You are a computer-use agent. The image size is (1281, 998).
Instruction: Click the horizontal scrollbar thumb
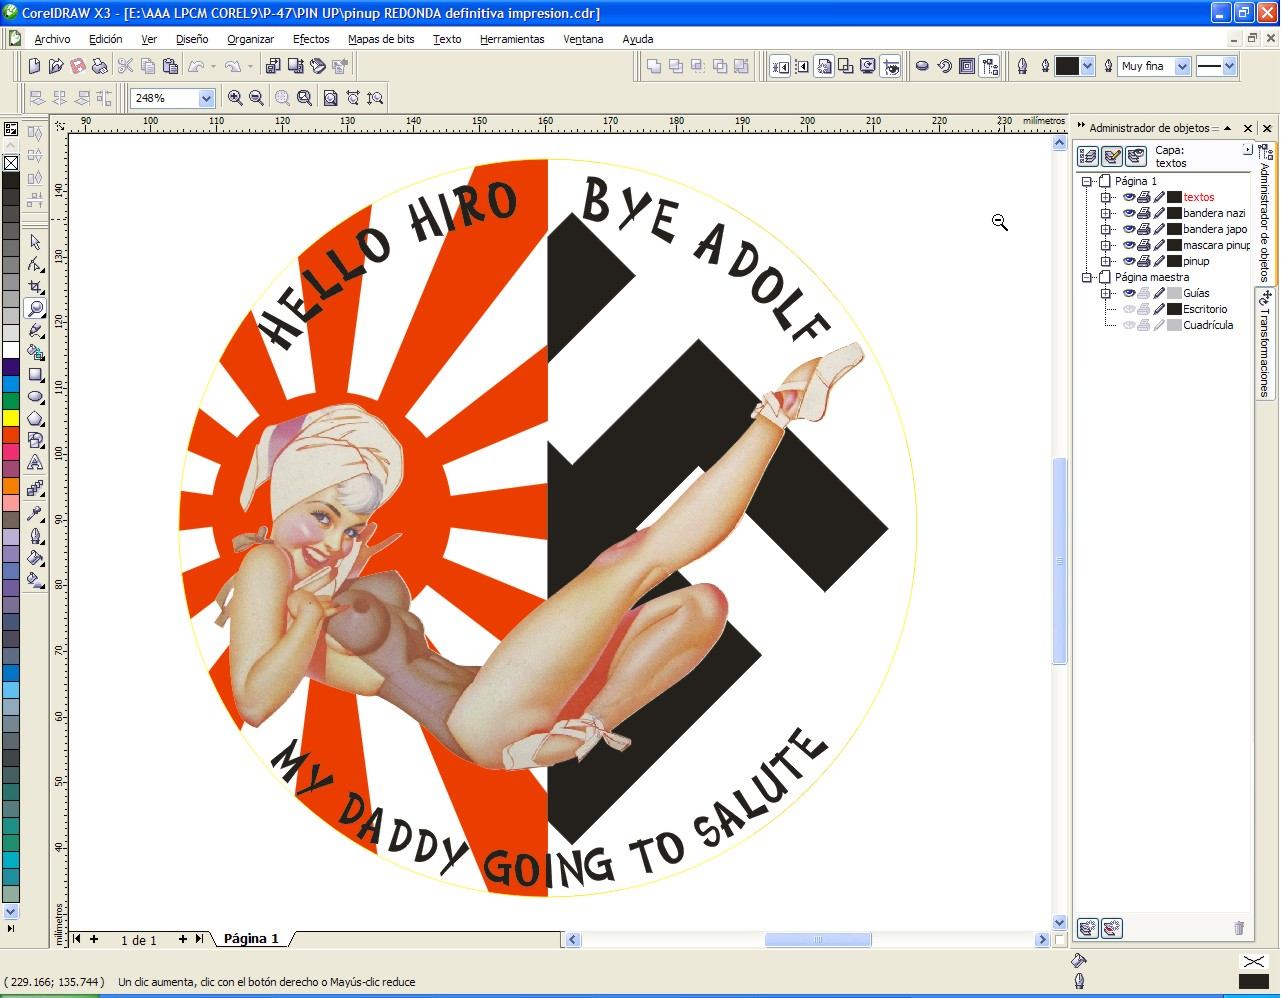[x=818, y=939]
